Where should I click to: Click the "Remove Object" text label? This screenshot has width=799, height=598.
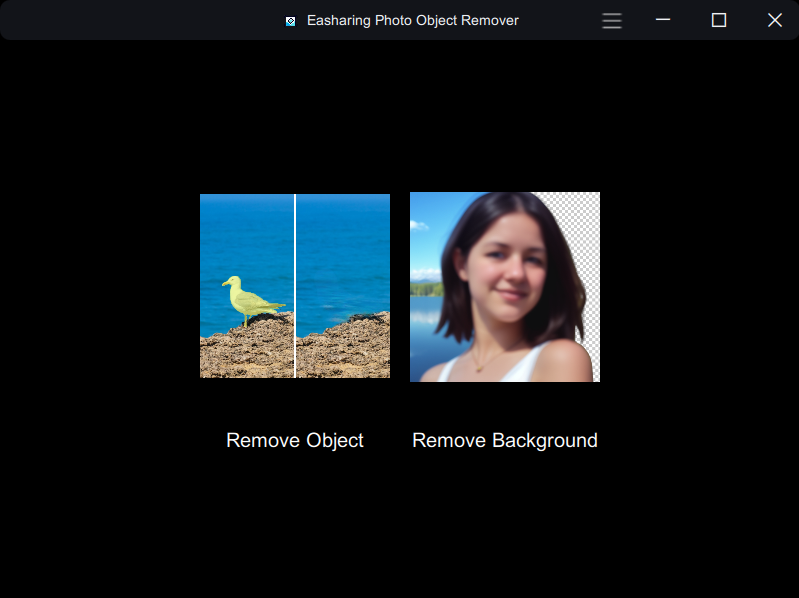[x=294, y=440]
